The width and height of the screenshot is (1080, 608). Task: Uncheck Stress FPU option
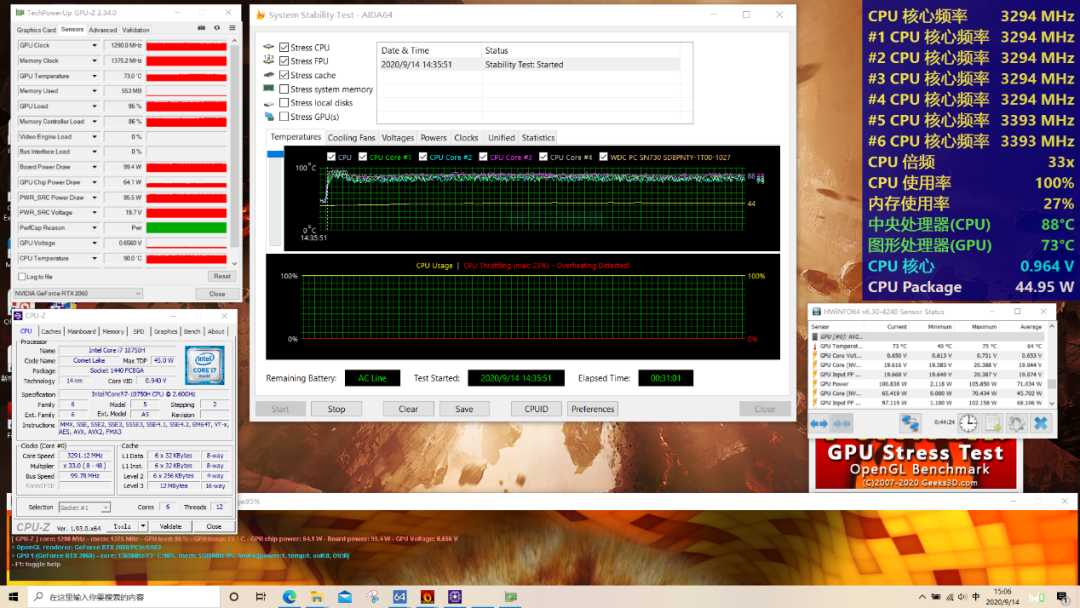[284, 61]
